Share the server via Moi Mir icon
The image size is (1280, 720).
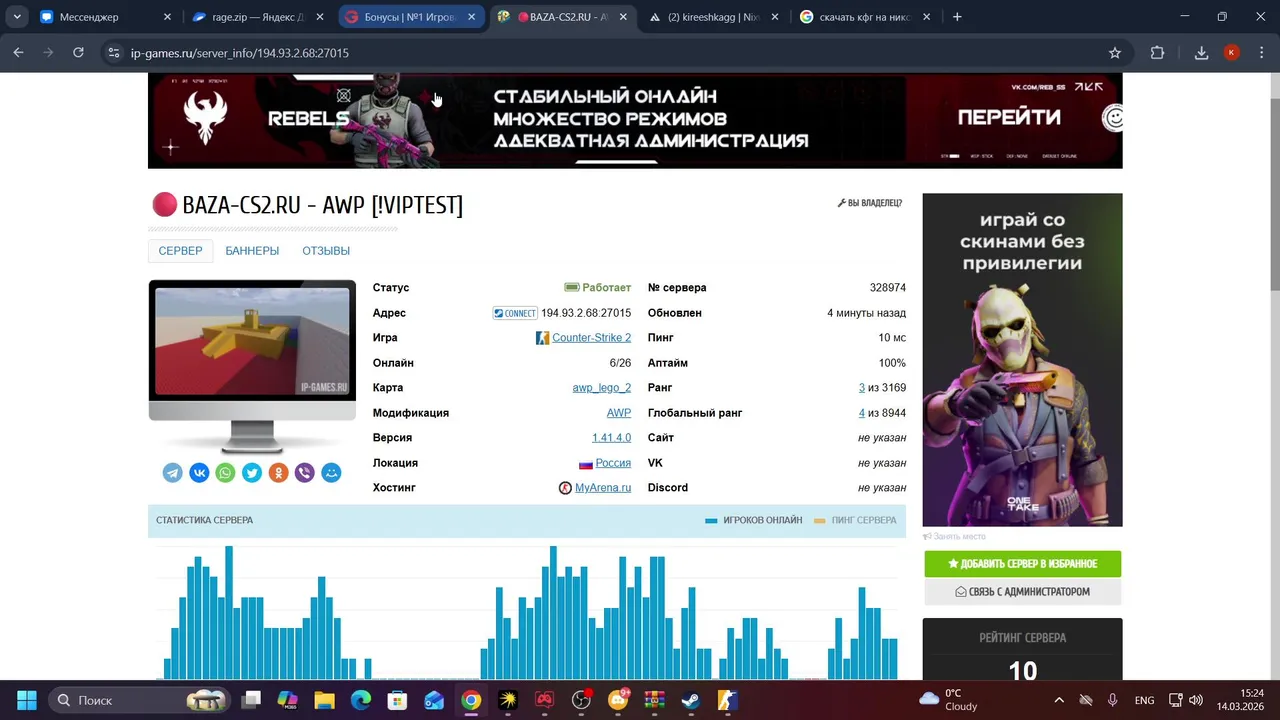click(x=331, y=473)
